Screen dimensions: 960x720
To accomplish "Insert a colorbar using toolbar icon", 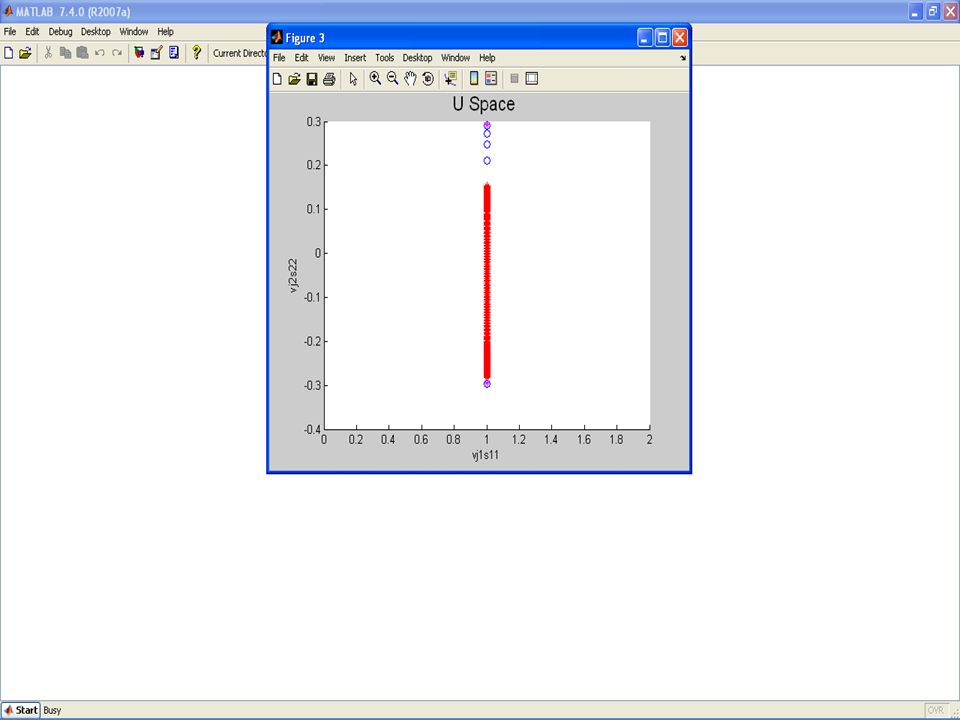I will click(x=474, y=78).
